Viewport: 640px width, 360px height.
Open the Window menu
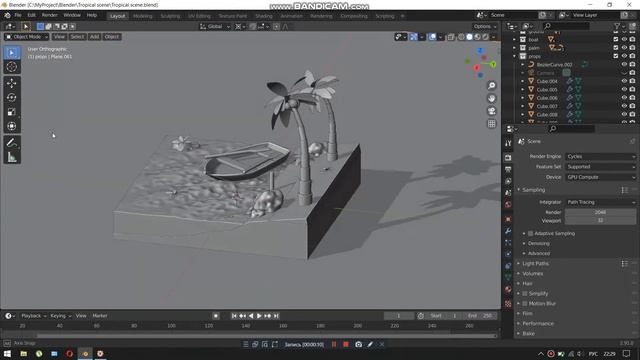[72, 15]
